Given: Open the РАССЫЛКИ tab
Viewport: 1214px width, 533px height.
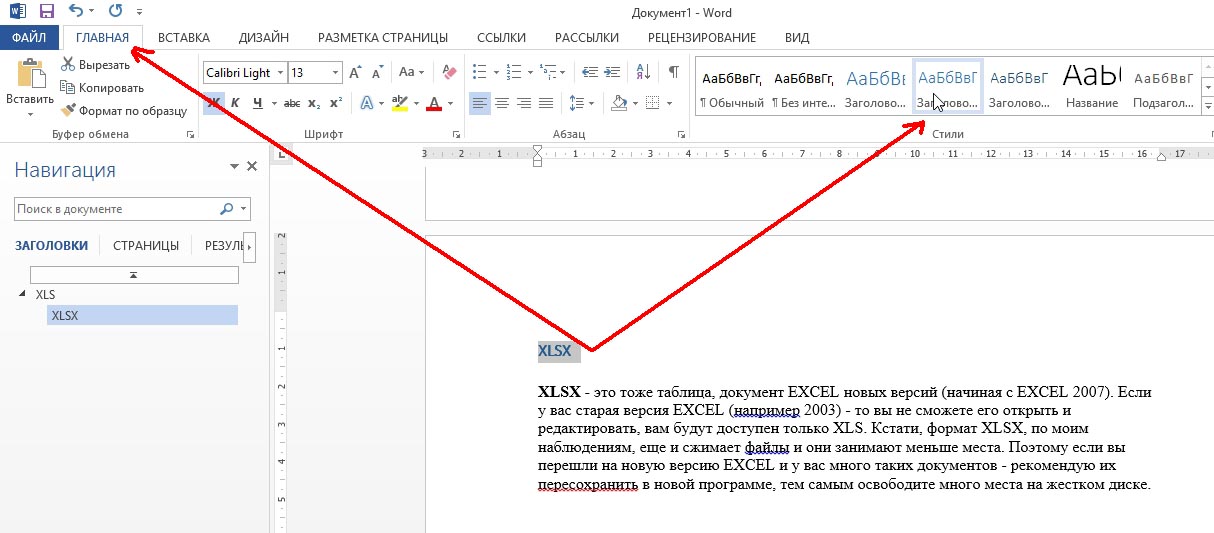Looking at the screenshot, I should (x=587, y=38).
